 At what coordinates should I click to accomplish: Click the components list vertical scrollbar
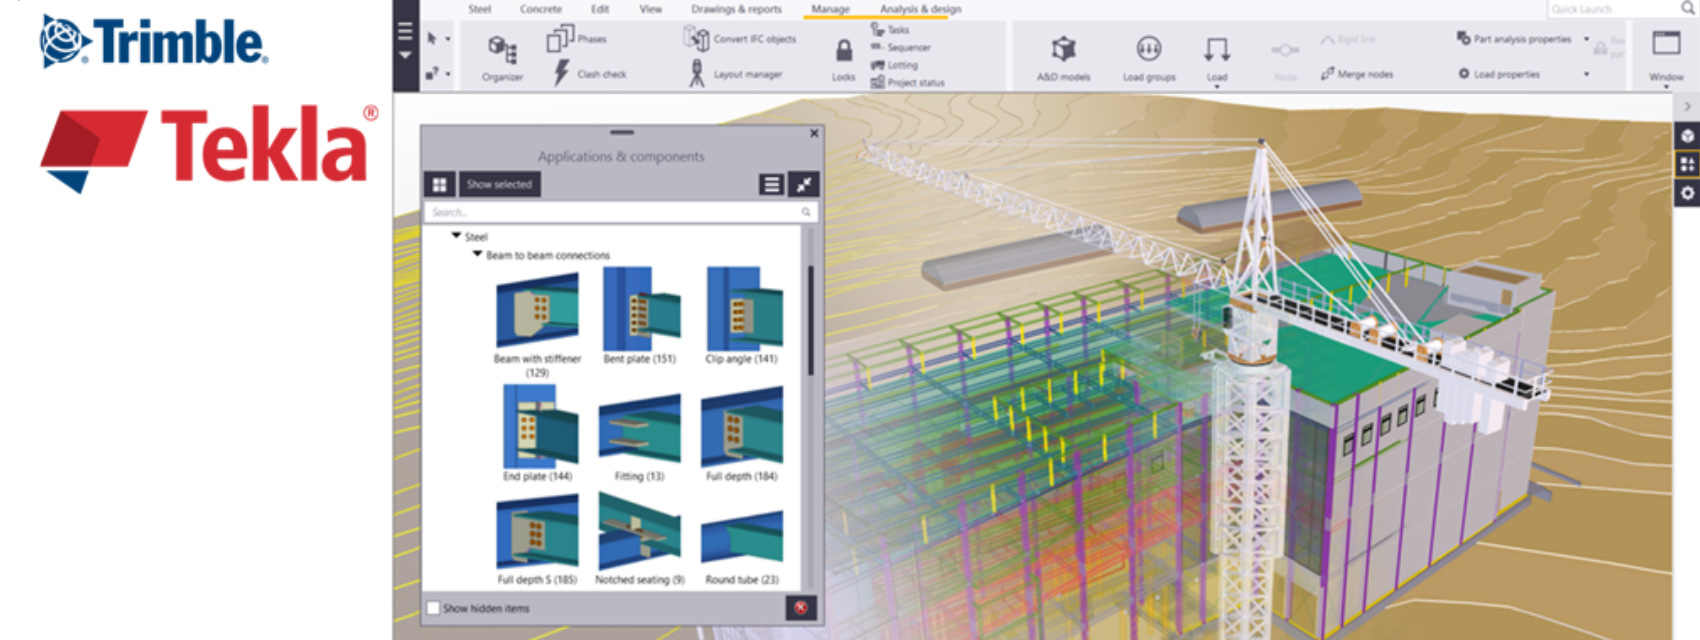coord(810,320)
